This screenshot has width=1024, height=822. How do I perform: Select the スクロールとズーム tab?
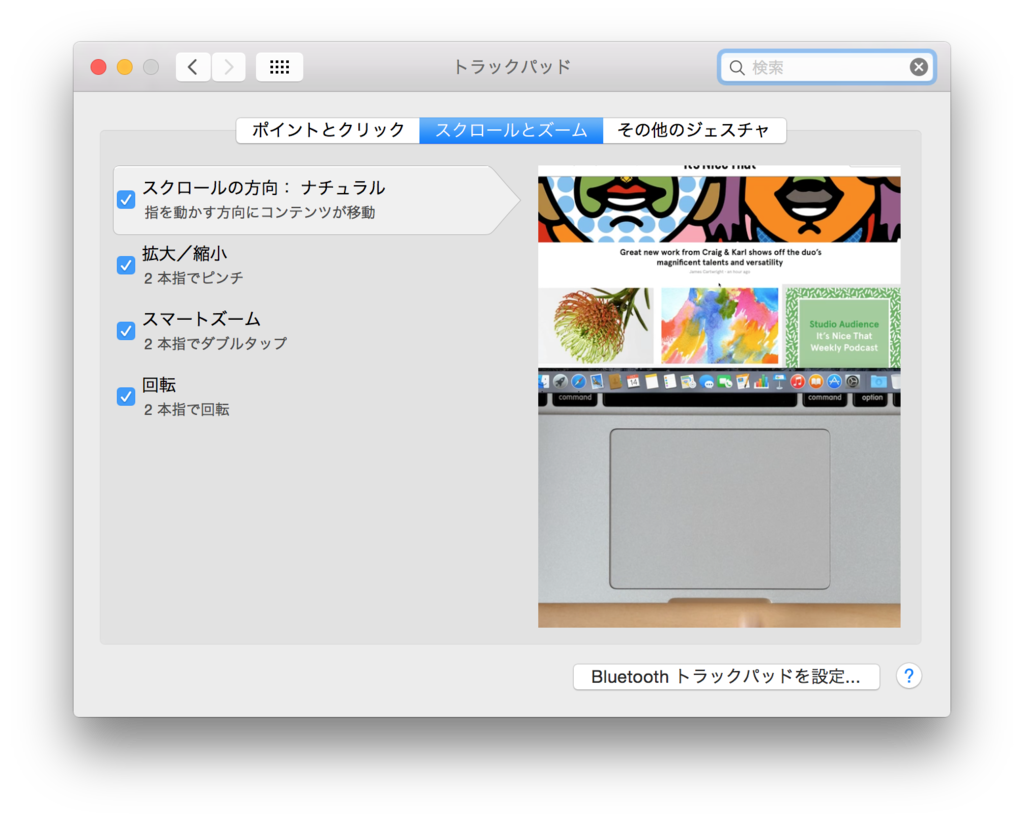click(x=511, y=130)
